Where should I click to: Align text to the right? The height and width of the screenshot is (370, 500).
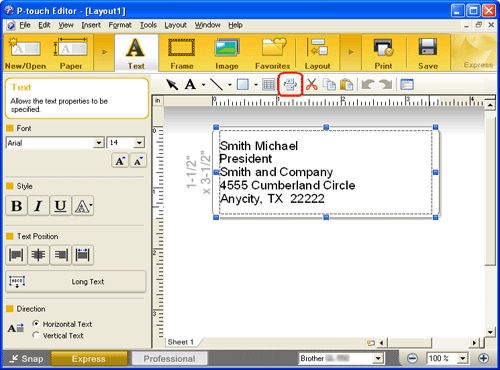(x=61, y=255)
